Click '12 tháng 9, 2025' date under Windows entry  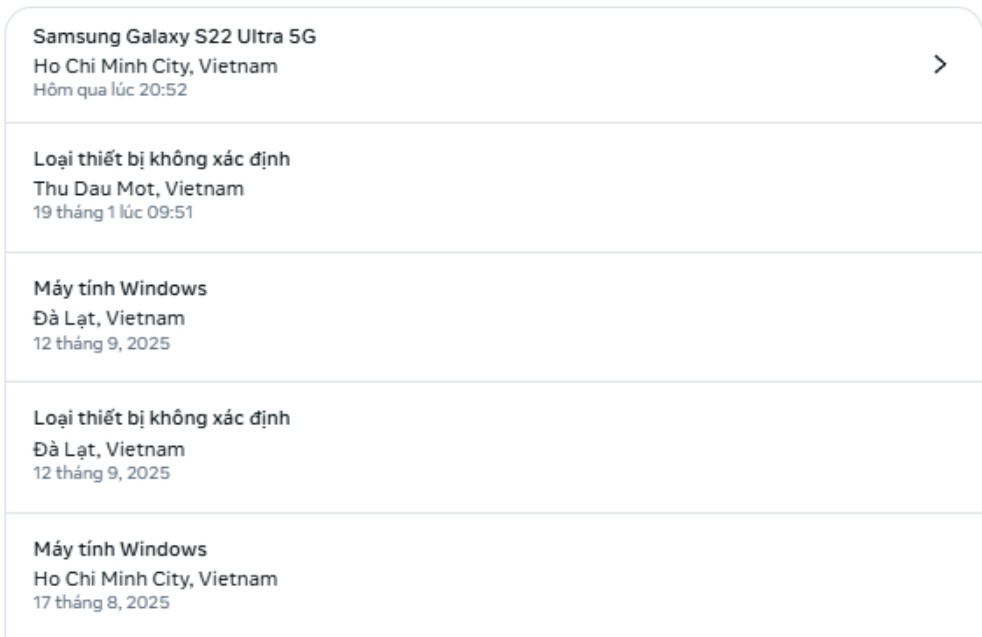pos(101,343)
